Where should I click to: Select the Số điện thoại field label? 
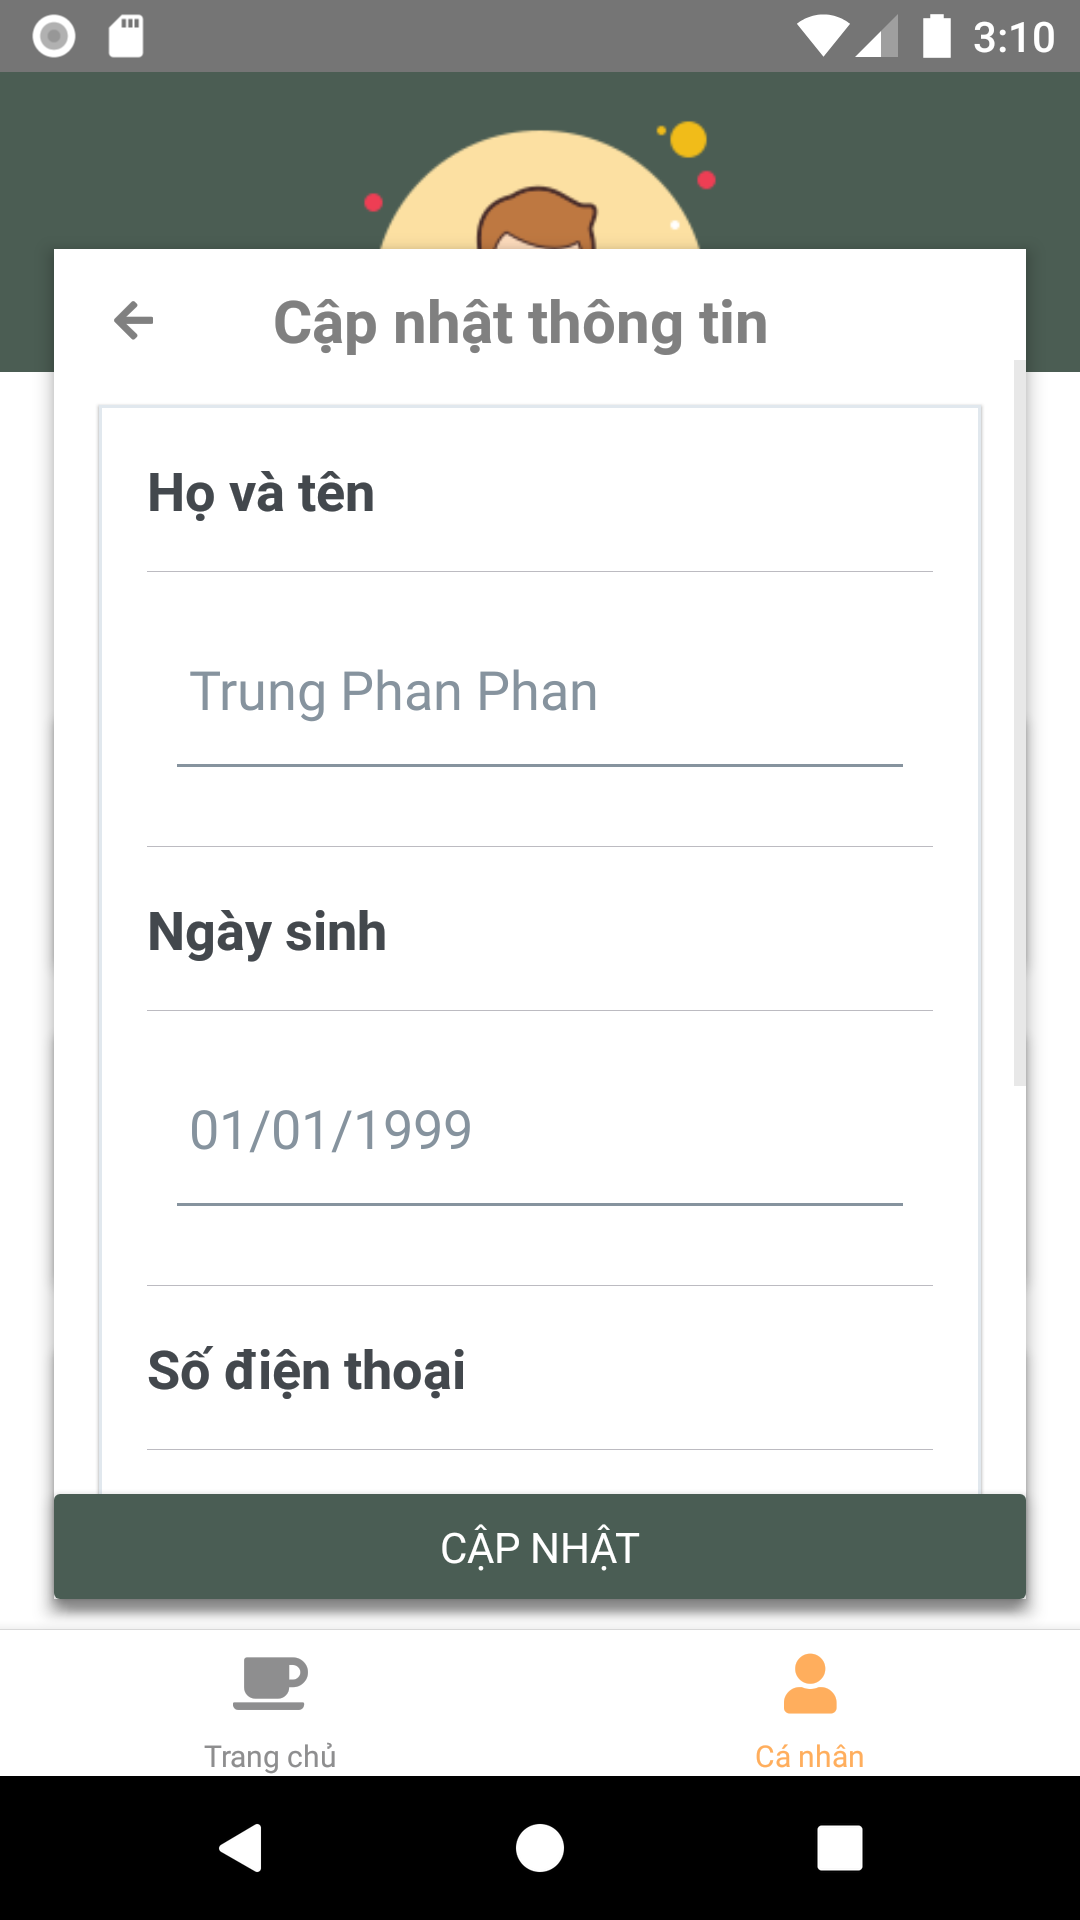307,1370
